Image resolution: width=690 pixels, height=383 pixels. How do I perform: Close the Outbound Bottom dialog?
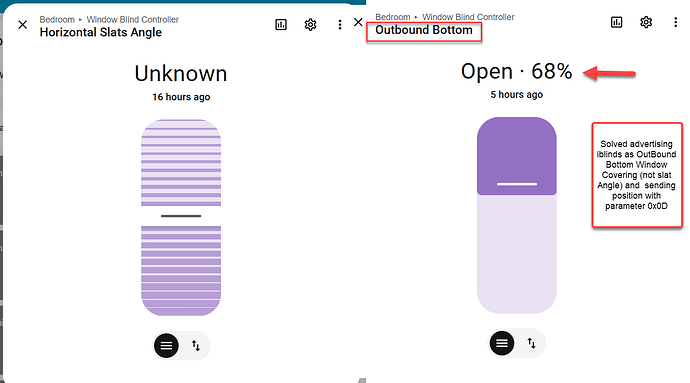358,22
